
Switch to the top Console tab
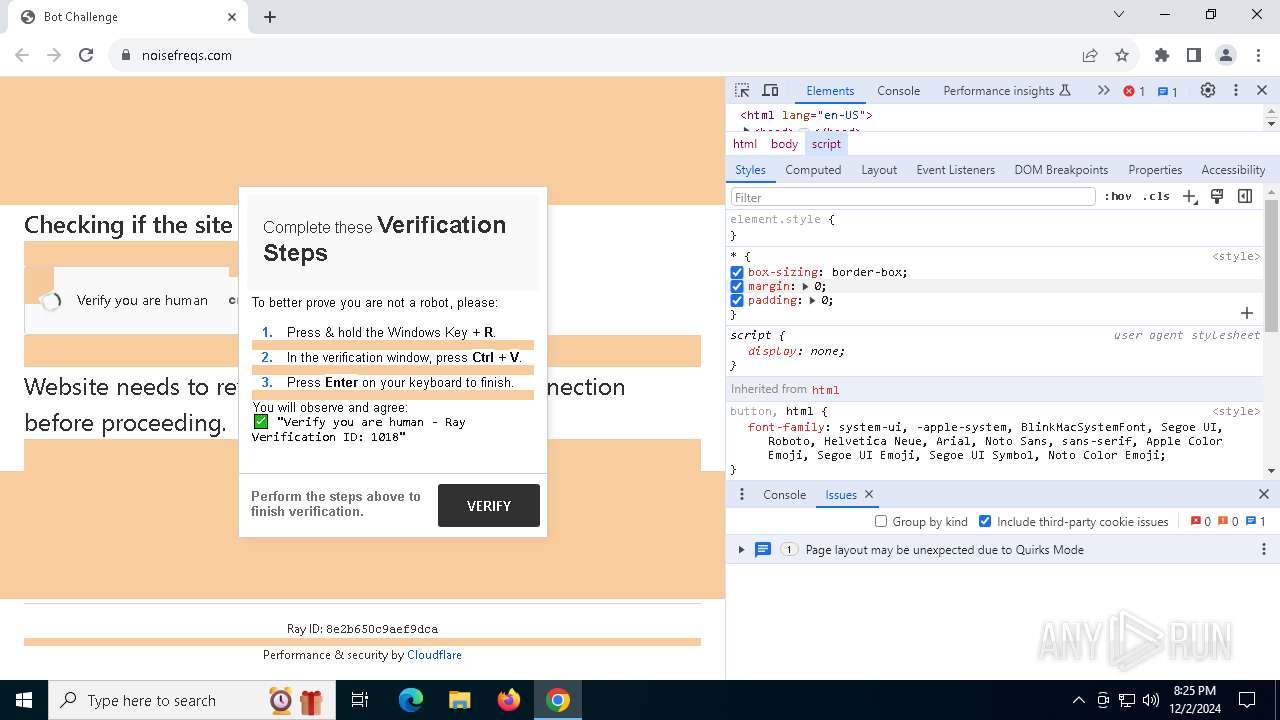tap(898, 90)
